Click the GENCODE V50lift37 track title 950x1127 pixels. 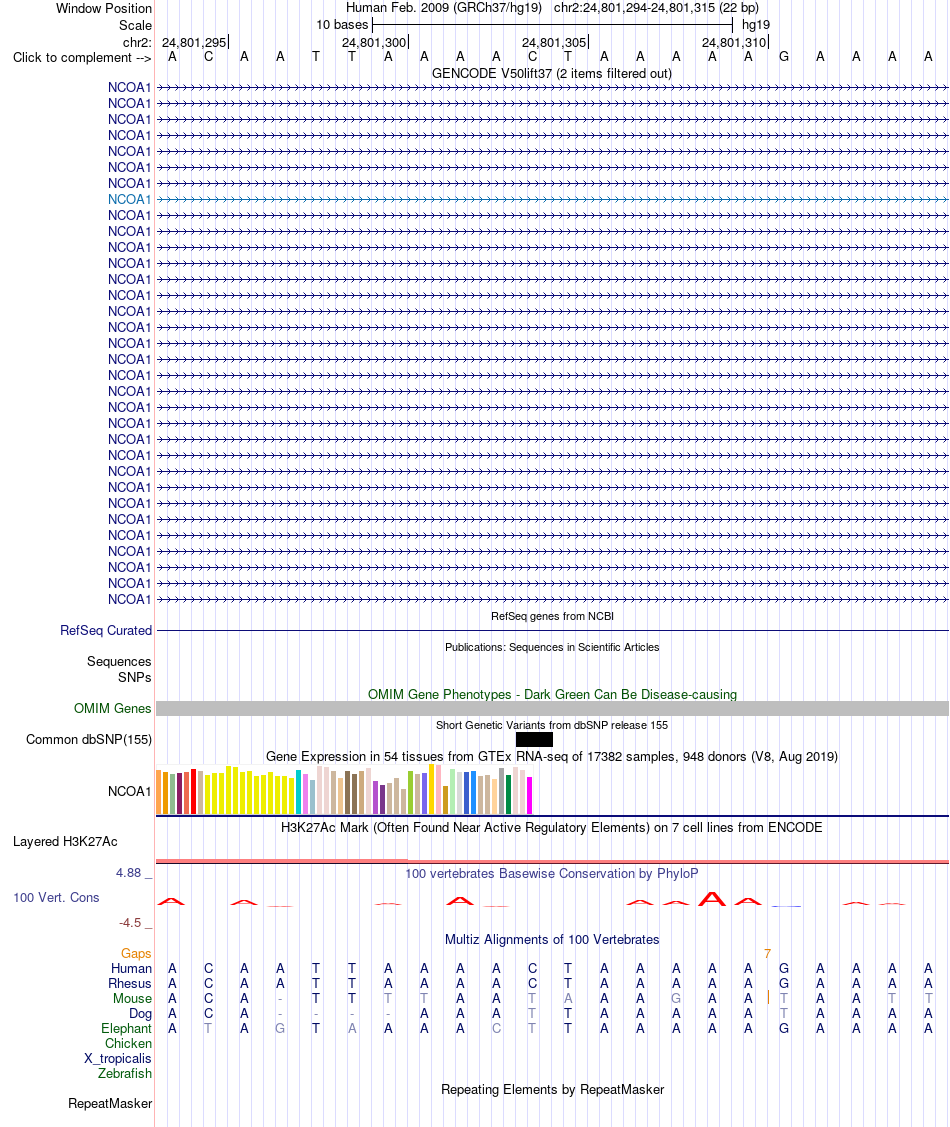tap(552, 73)
